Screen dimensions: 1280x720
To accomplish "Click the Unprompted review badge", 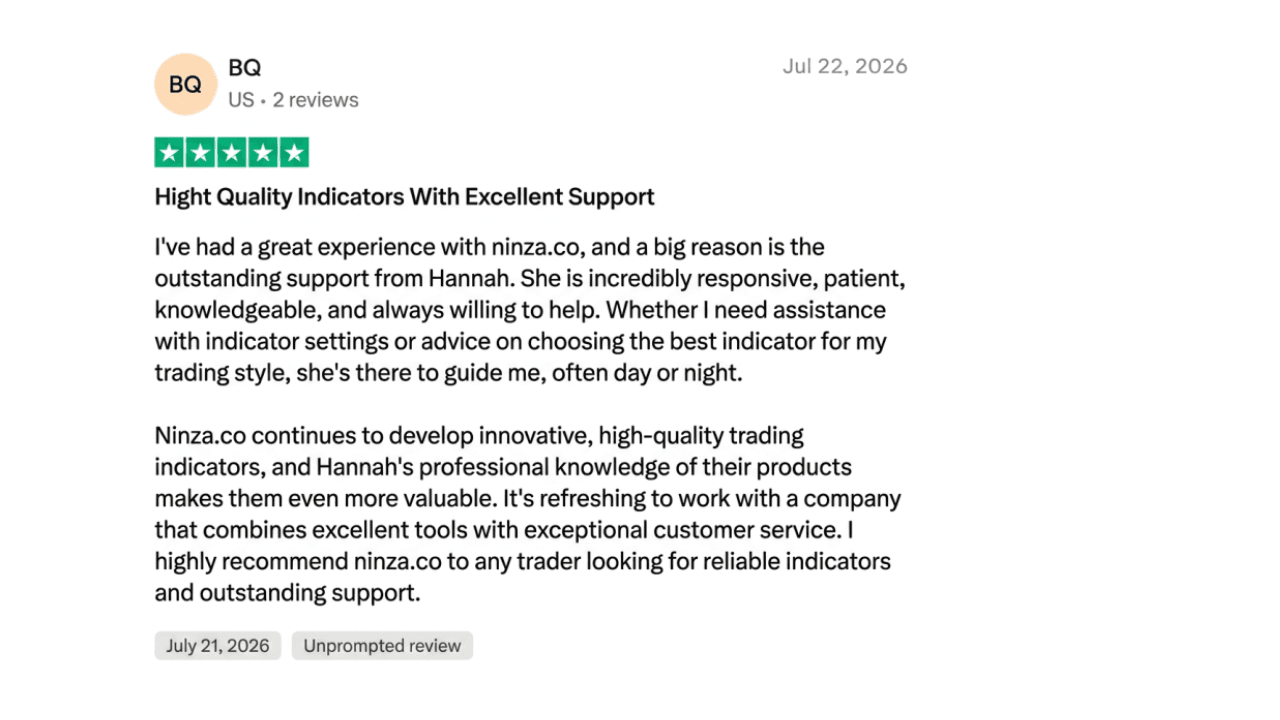I will click(x=382, y=646).
